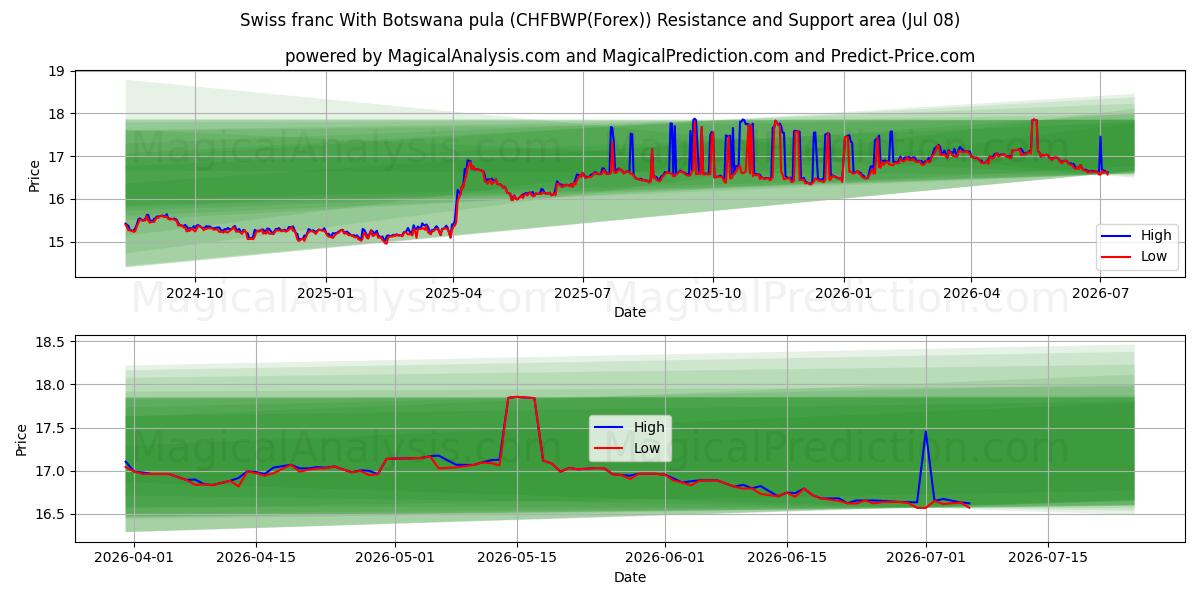1200x600 pixels.
Task: Click the '16.5' price tick on bottom chart
Action: [50, 514]
